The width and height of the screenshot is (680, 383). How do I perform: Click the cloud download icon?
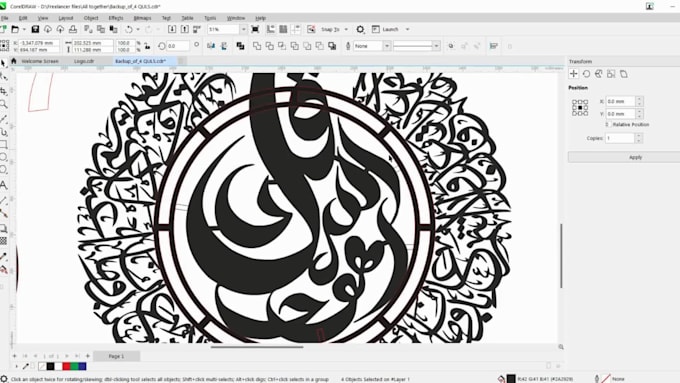[48, 29]
